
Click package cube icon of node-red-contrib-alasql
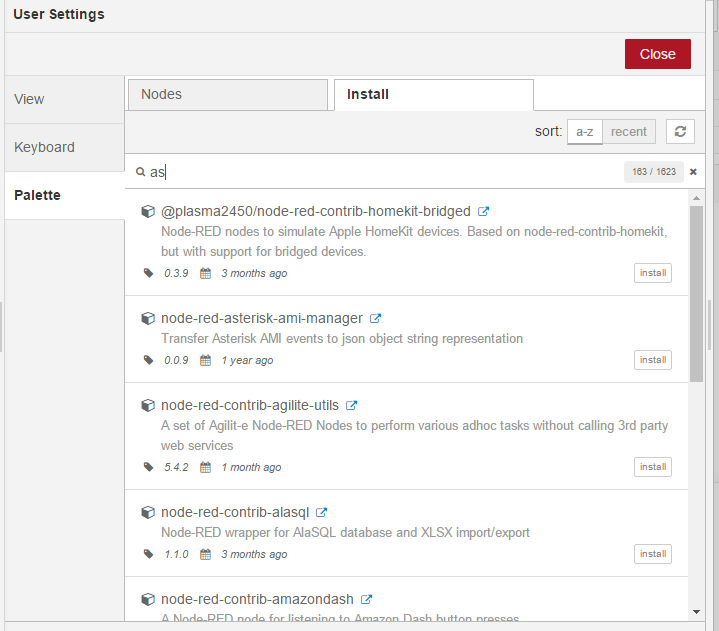pyautogui.click(x=148, y=512)
